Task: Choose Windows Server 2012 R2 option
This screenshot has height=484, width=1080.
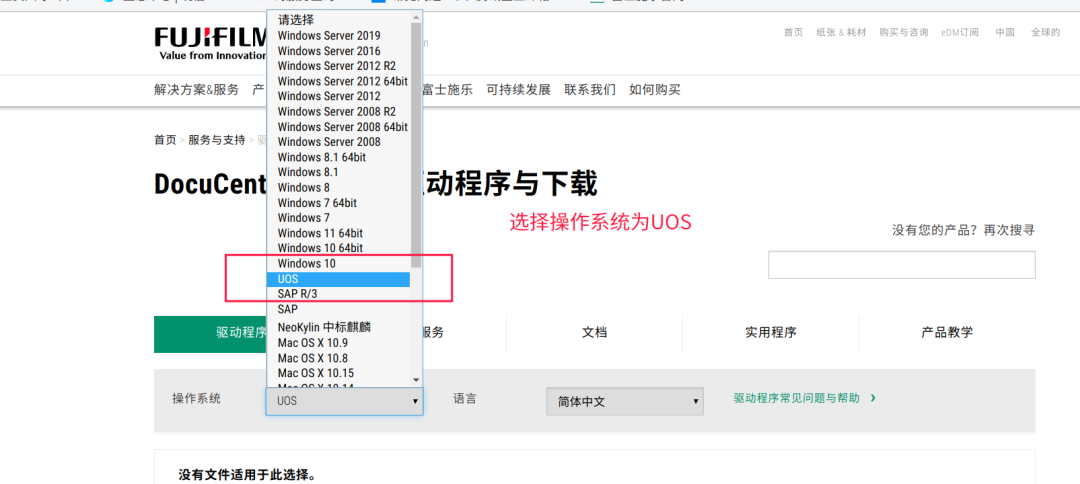Action: [338, 66]
